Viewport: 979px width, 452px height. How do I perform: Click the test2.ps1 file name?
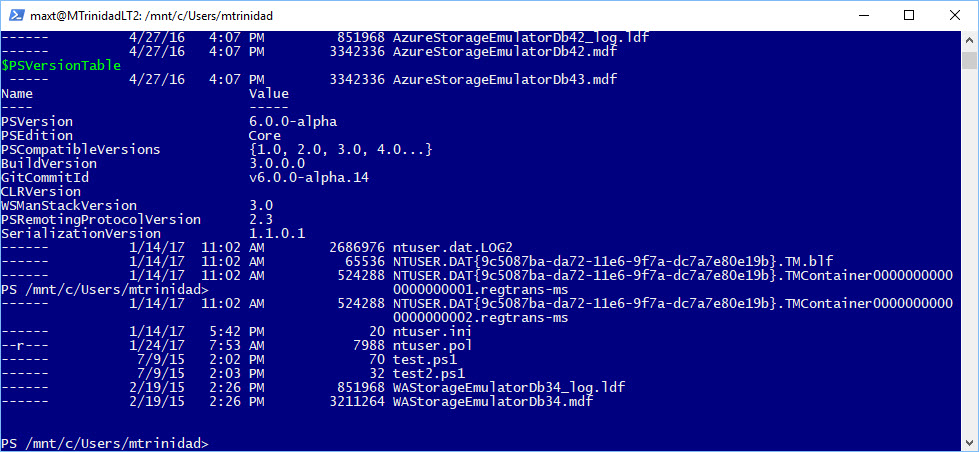429,374
